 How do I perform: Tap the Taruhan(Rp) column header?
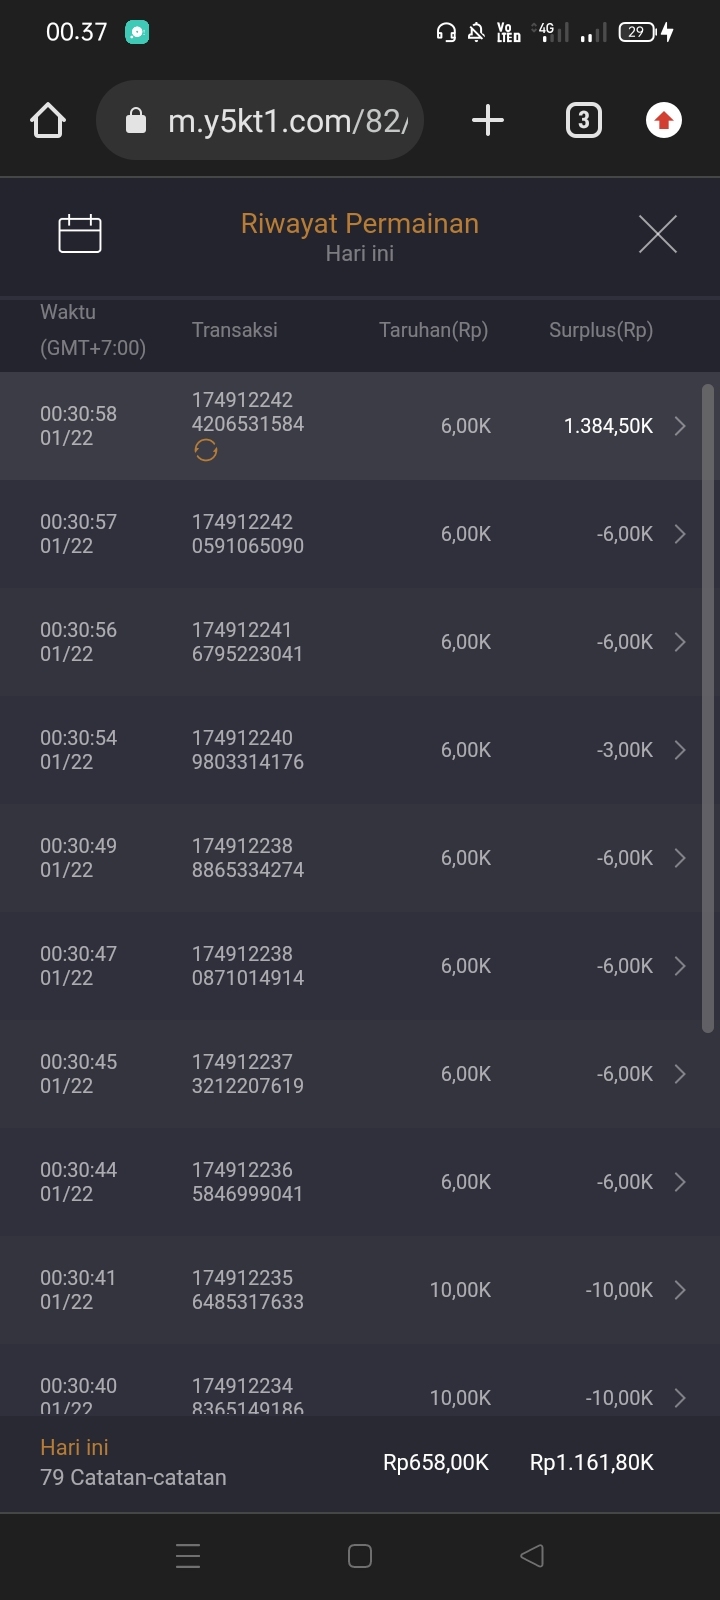pos(433,330)
